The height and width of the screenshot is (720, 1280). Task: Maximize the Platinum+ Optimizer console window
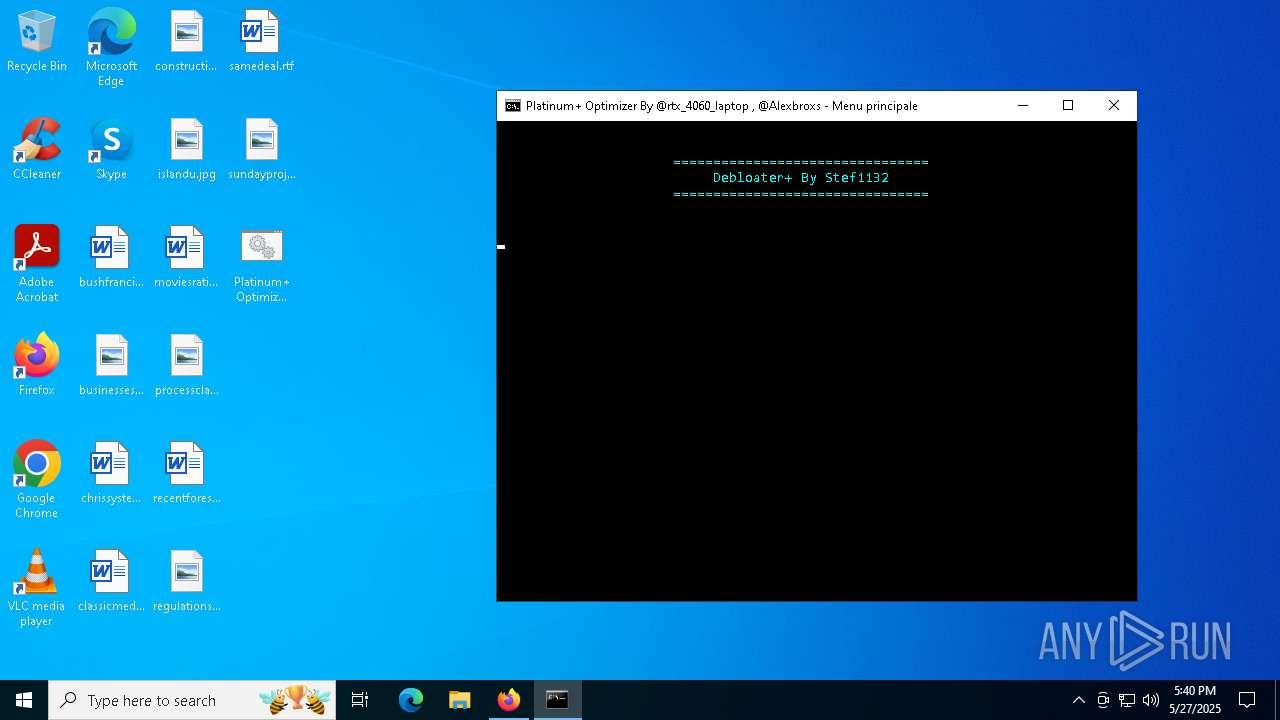pos(1068,106)
